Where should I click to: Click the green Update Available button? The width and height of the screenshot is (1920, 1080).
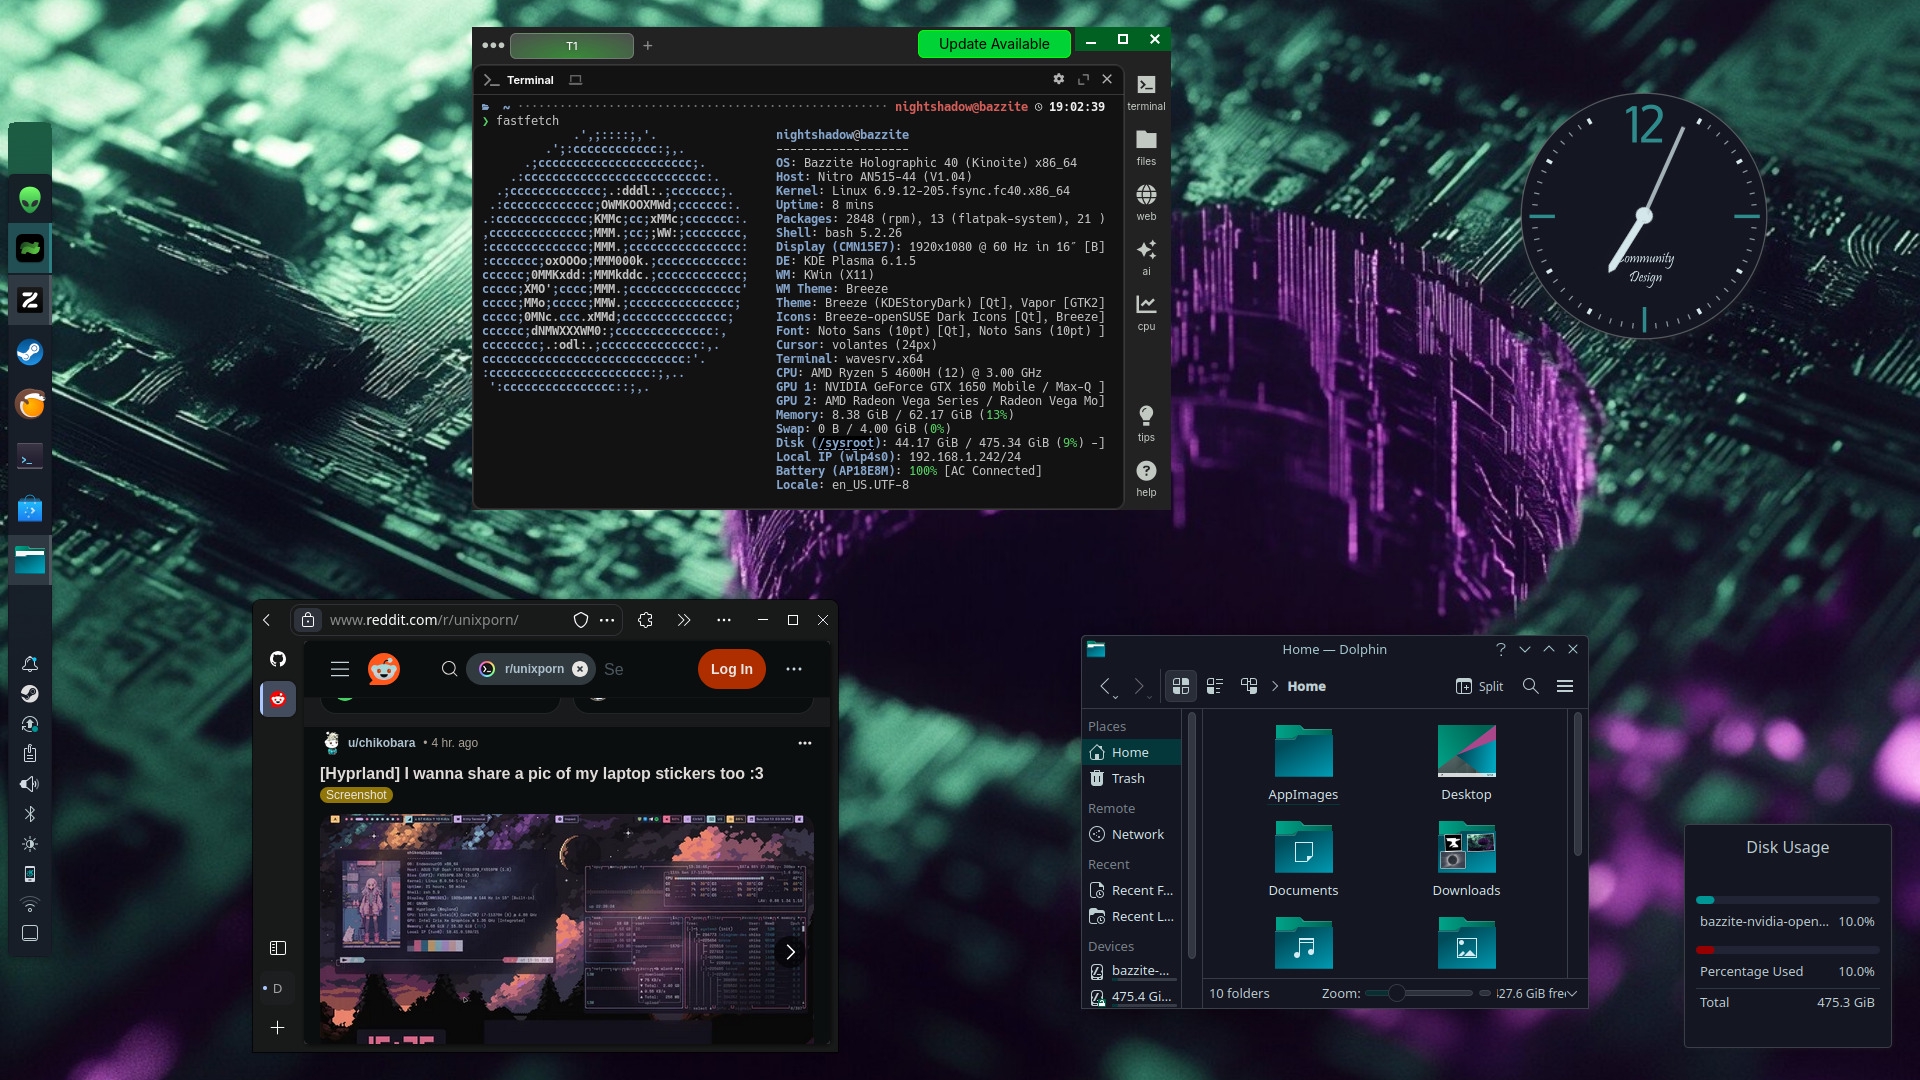[993, 44]
